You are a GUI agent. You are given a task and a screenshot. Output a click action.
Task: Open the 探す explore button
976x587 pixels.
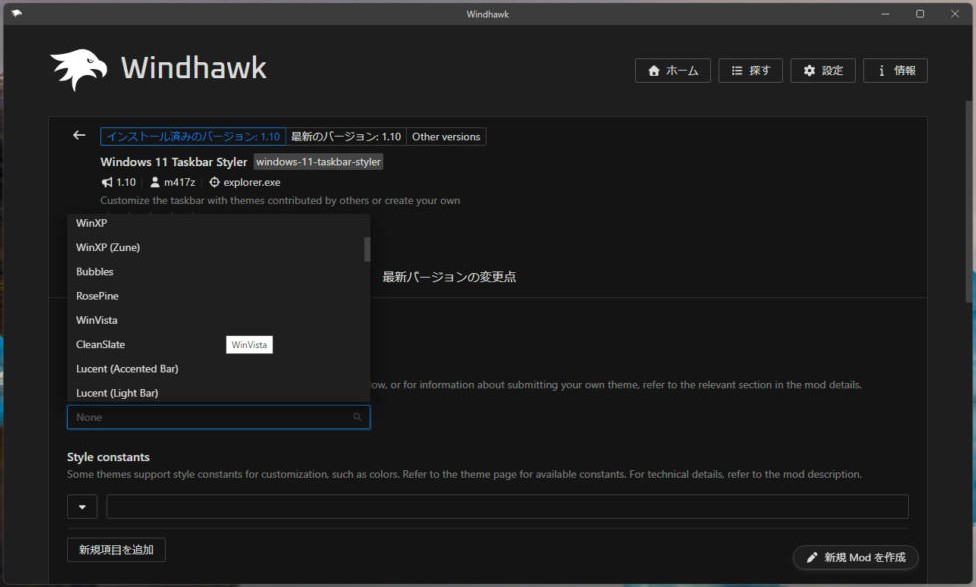750,70
